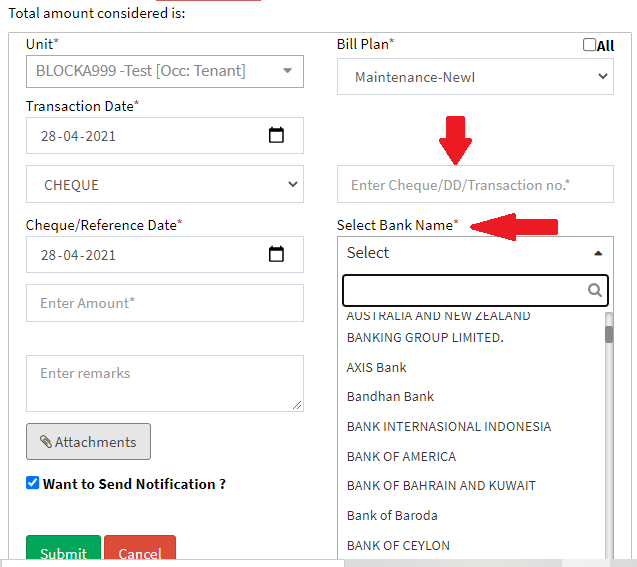Open the CHEQUE payment mode dropdown
Screen dimensions: 637x567
click(x=165, y=185)
